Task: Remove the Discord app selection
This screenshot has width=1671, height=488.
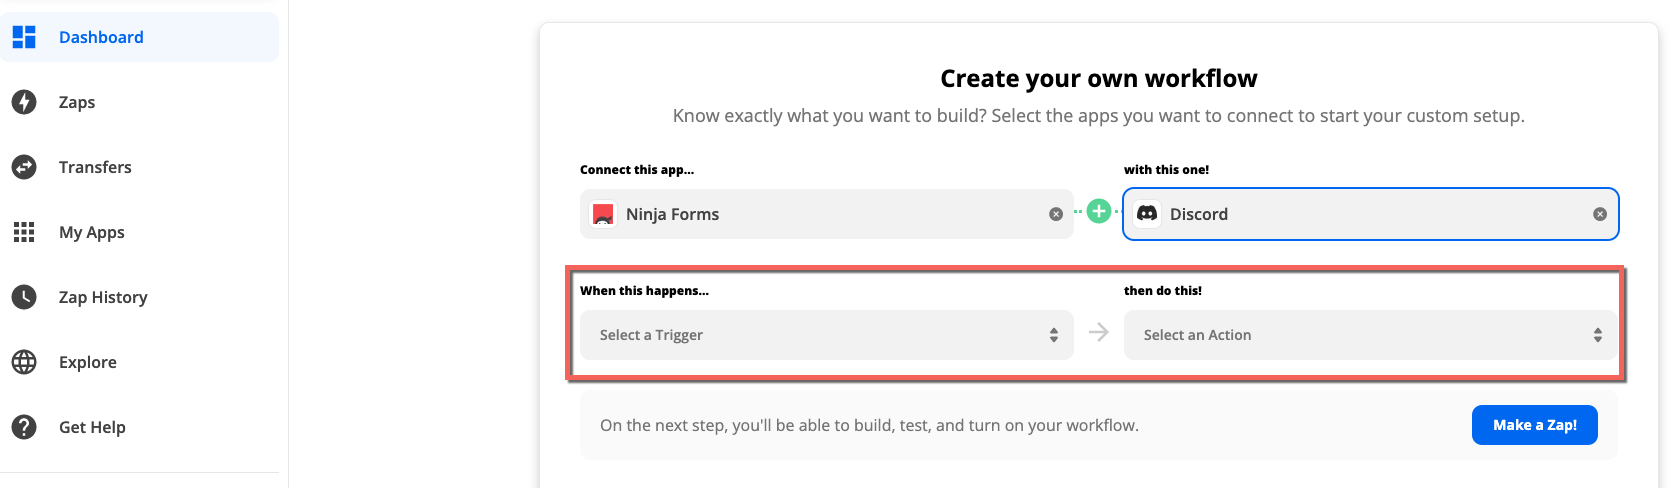Action: pyautogui.click(x=1600, y=214)
